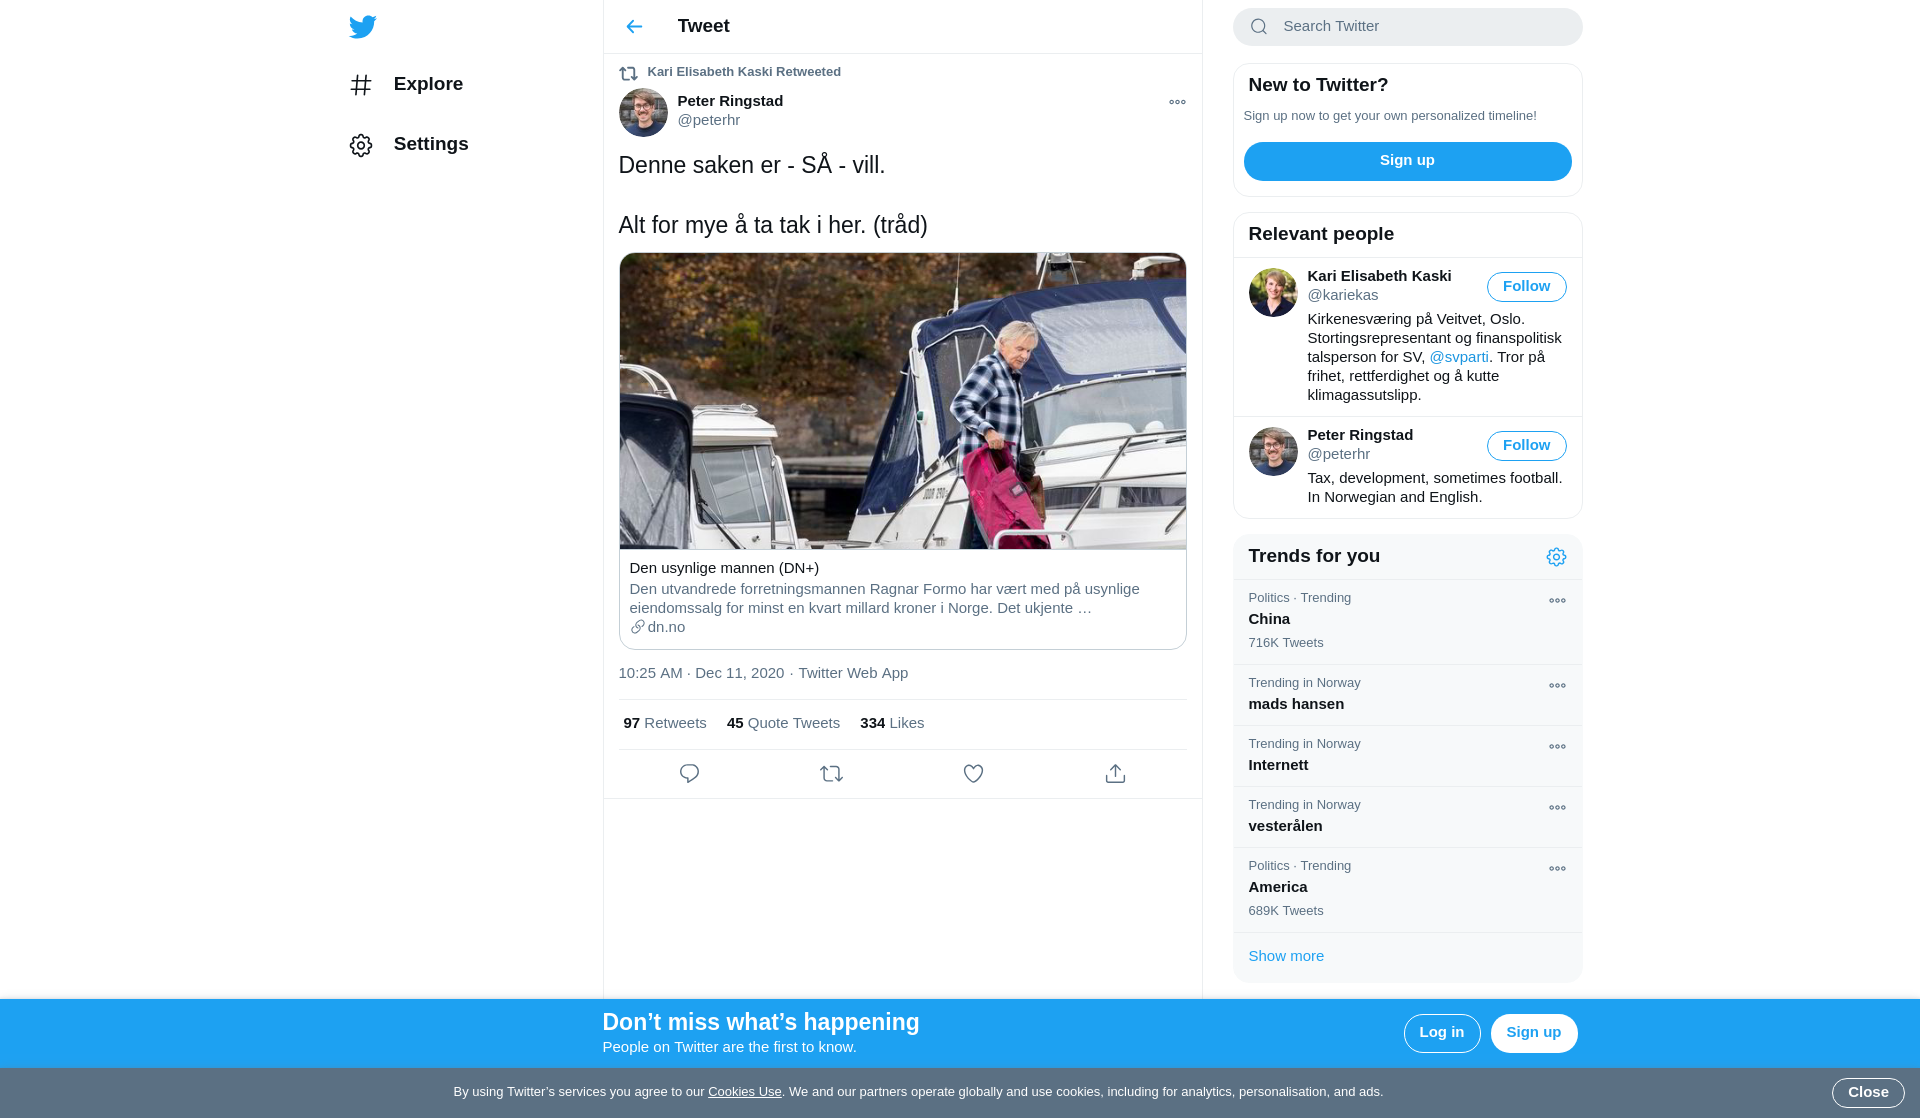Open the tweet's more options menu
1920x1118 pixels.
tap(1177, 102)
